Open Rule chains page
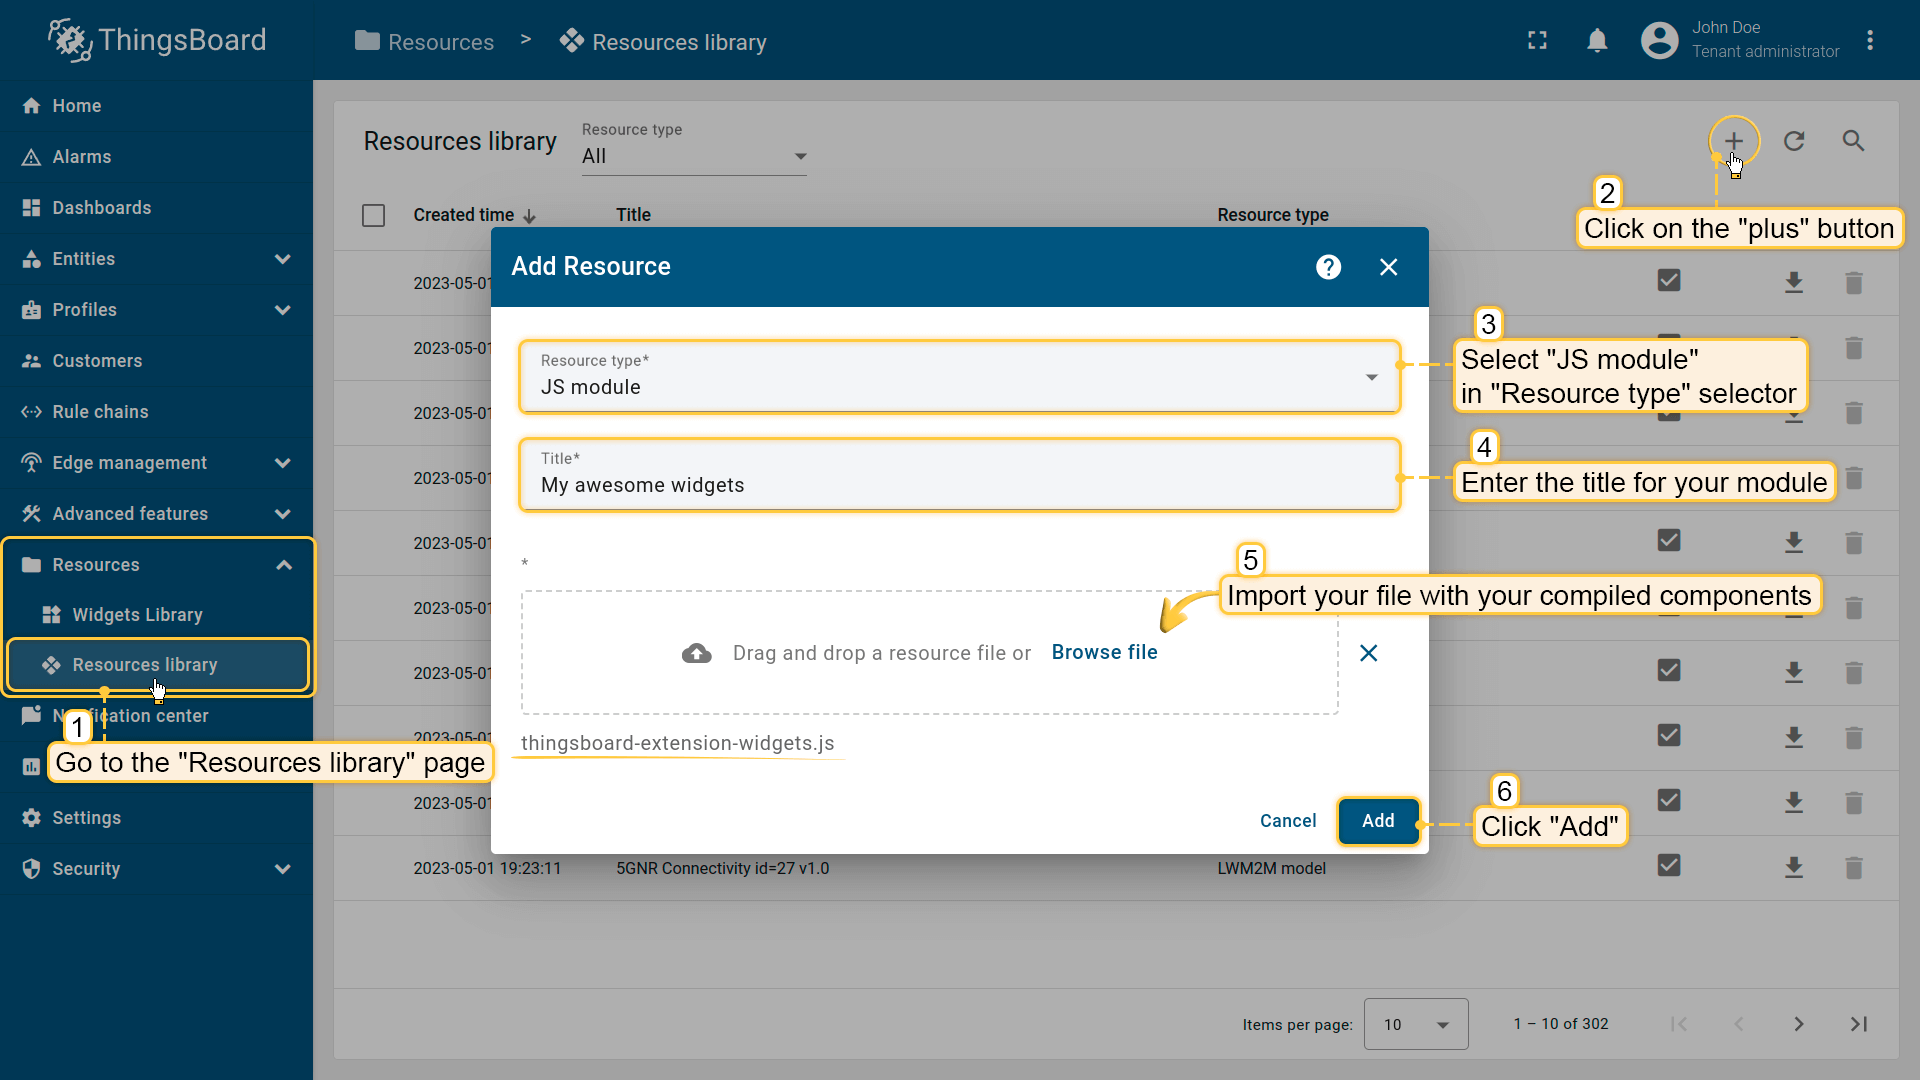 tap(156, 412)
